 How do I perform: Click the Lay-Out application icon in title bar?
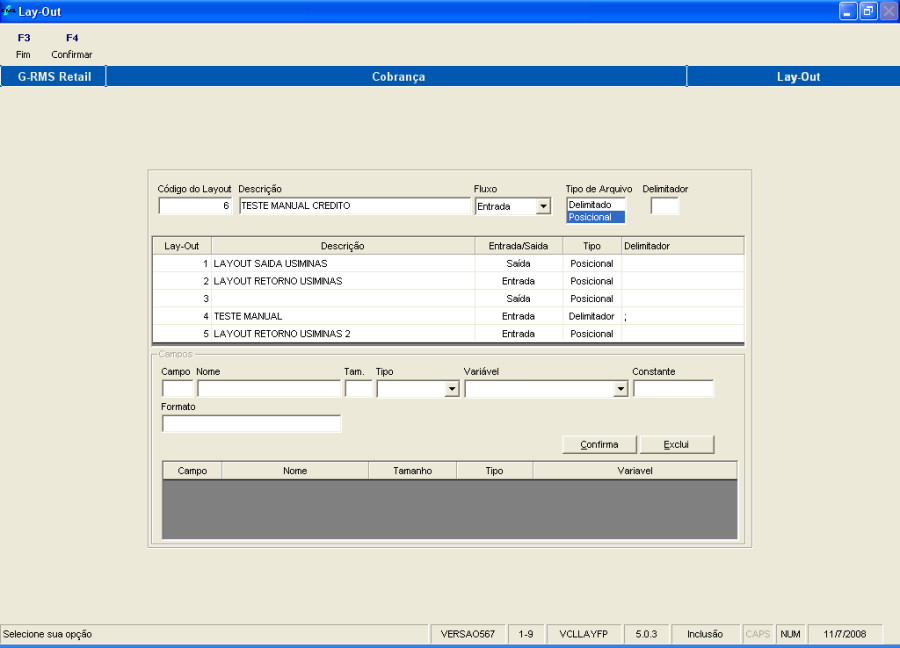tap(9, 11)
